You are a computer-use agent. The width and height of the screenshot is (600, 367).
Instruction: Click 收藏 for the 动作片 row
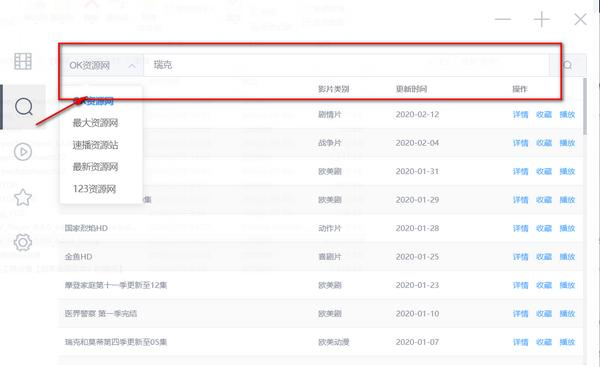544,228
